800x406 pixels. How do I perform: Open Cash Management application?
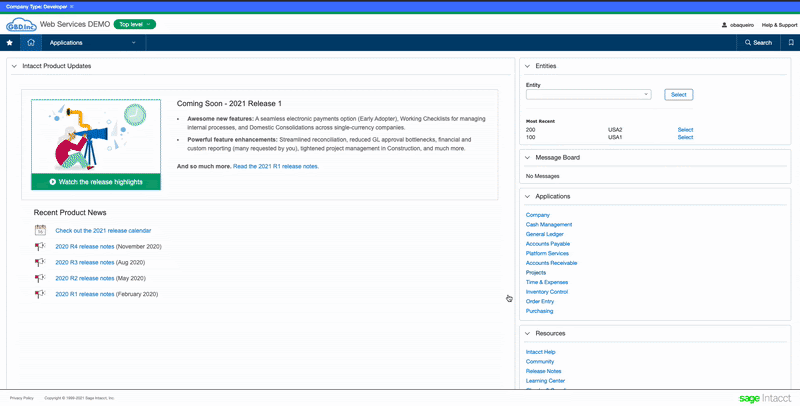coord(549,224)
